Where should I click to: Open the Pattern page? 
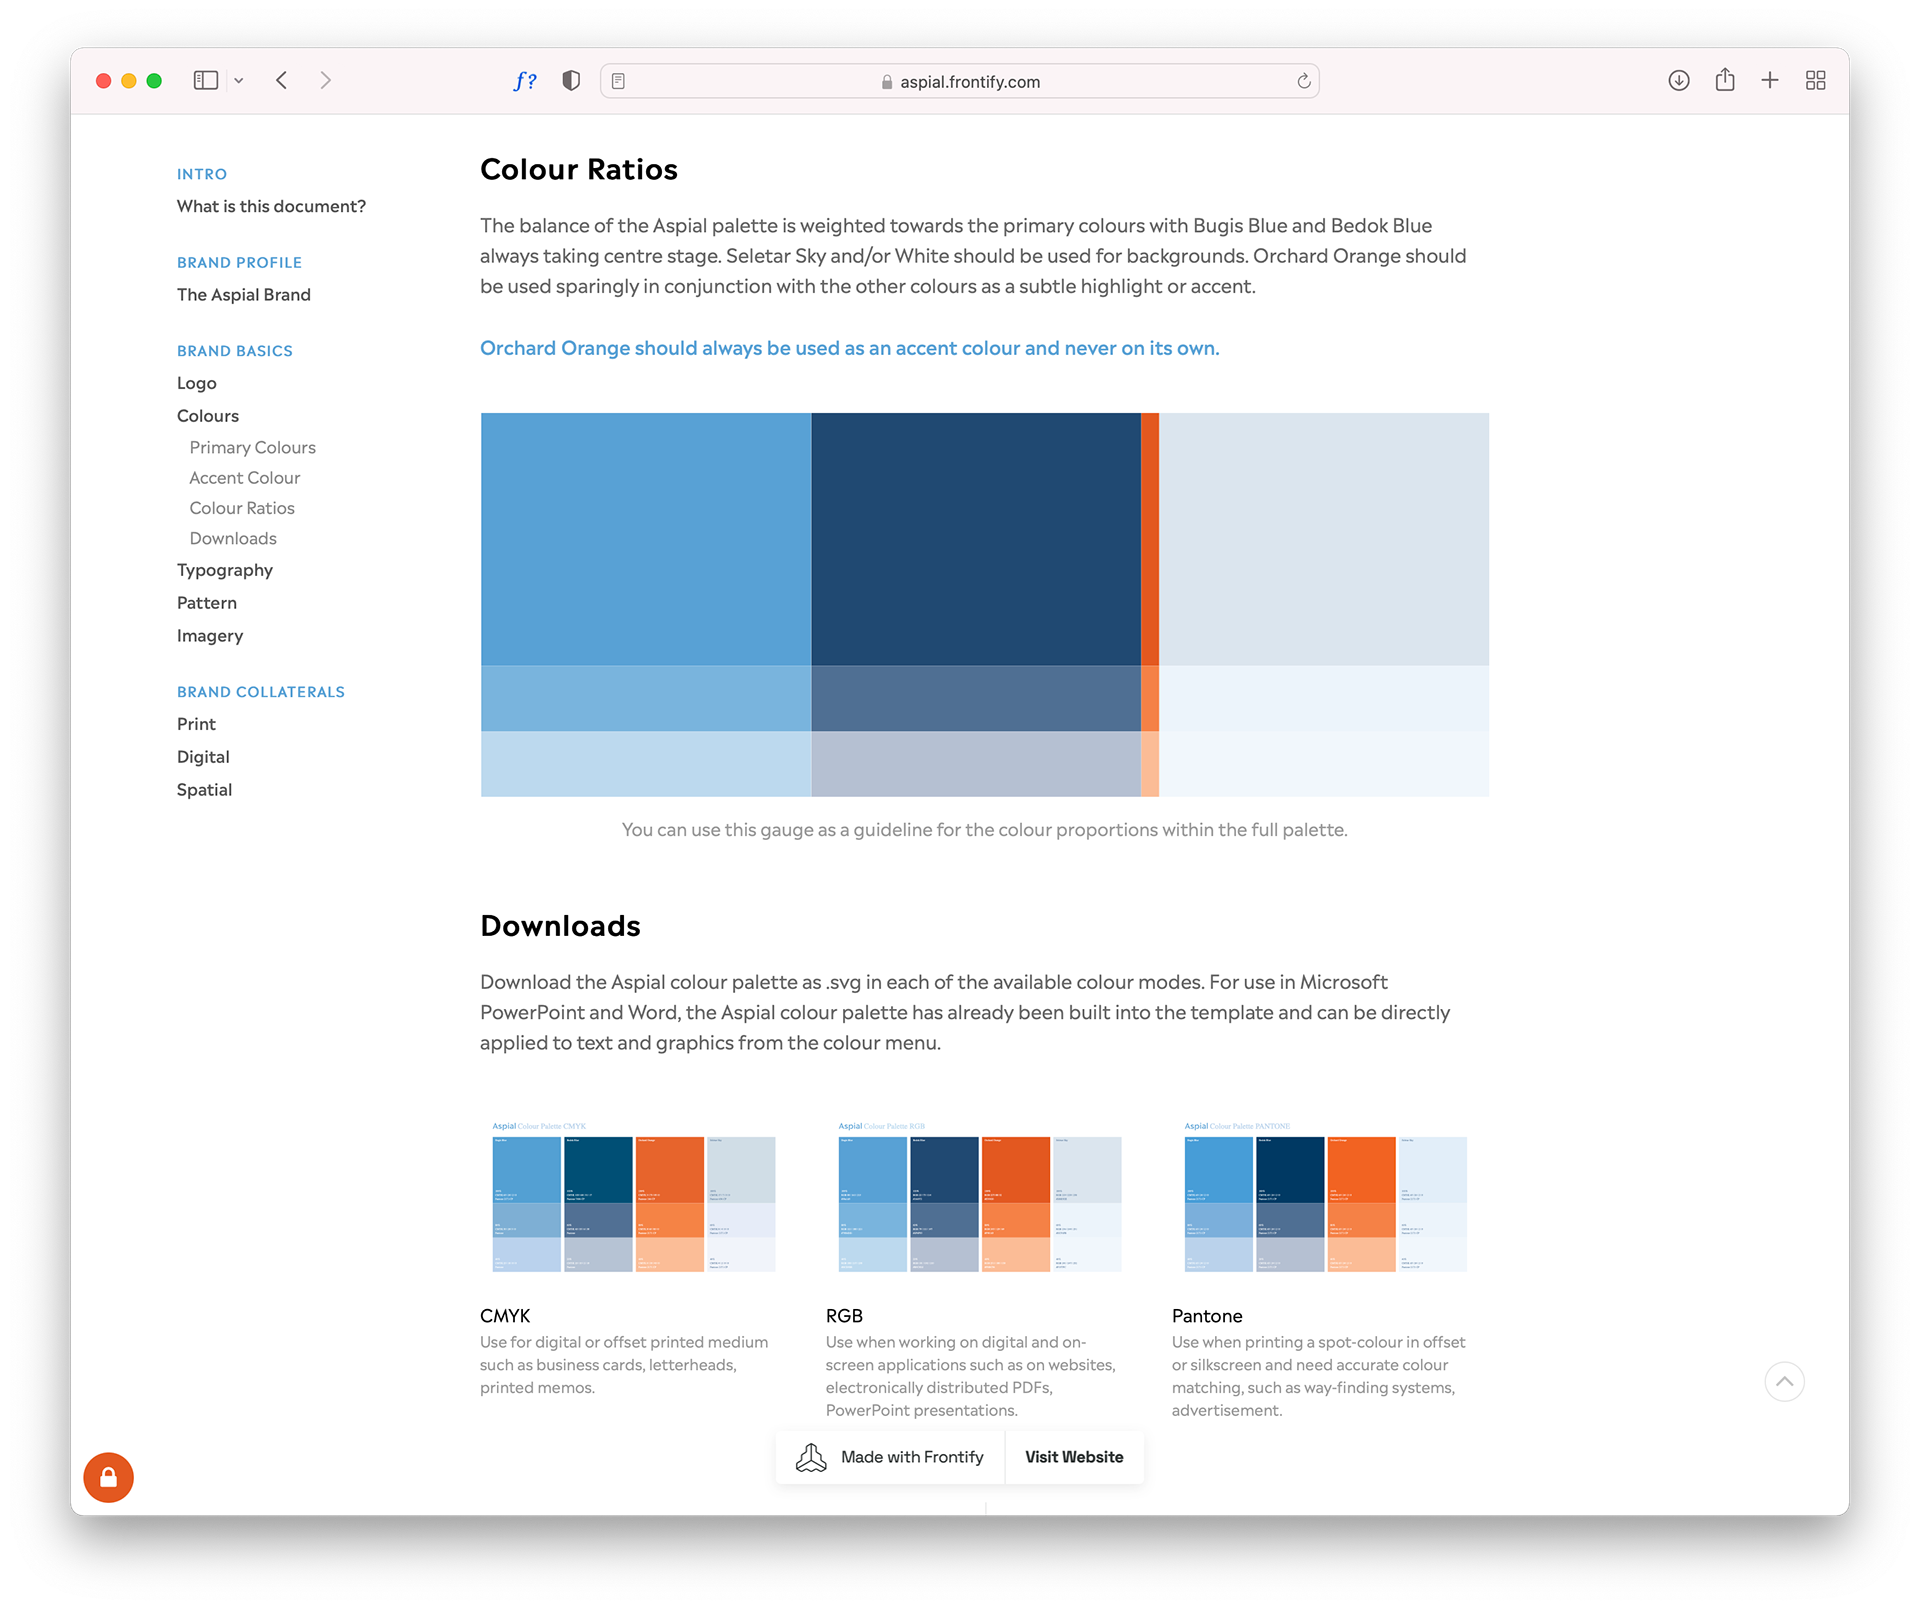(207, 603)
